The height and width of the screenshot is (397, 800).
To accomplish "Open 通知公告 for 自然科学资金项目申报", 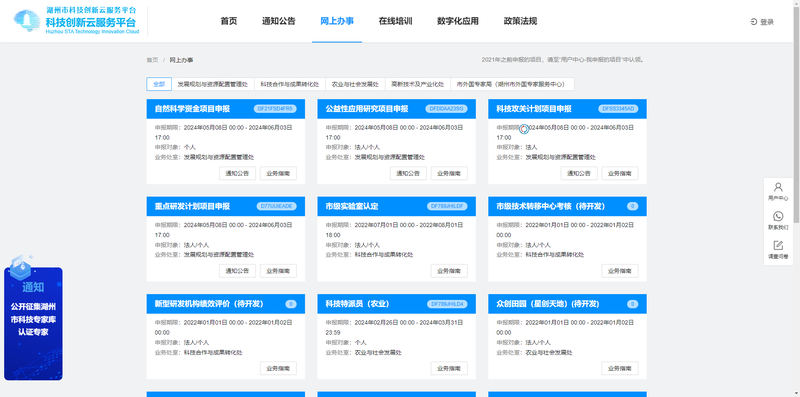I will [237, 173].
